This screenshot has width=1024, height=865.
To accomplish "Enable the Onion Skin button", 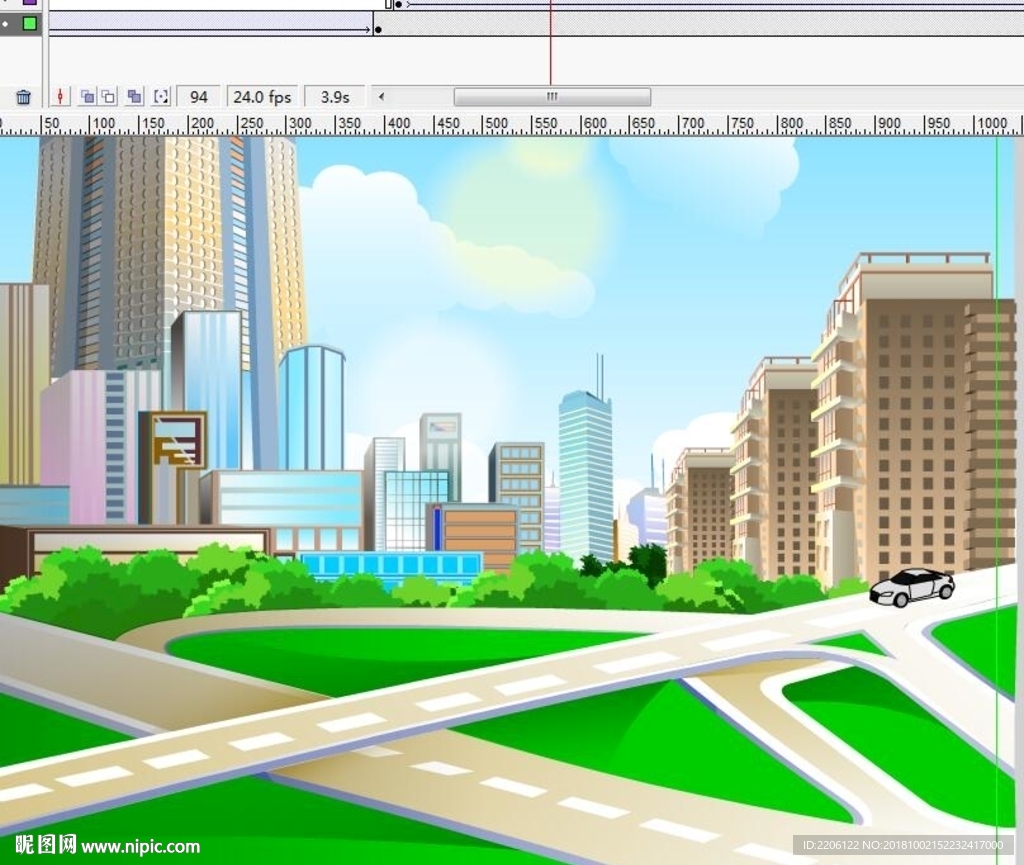I will (x=87, y=97).
